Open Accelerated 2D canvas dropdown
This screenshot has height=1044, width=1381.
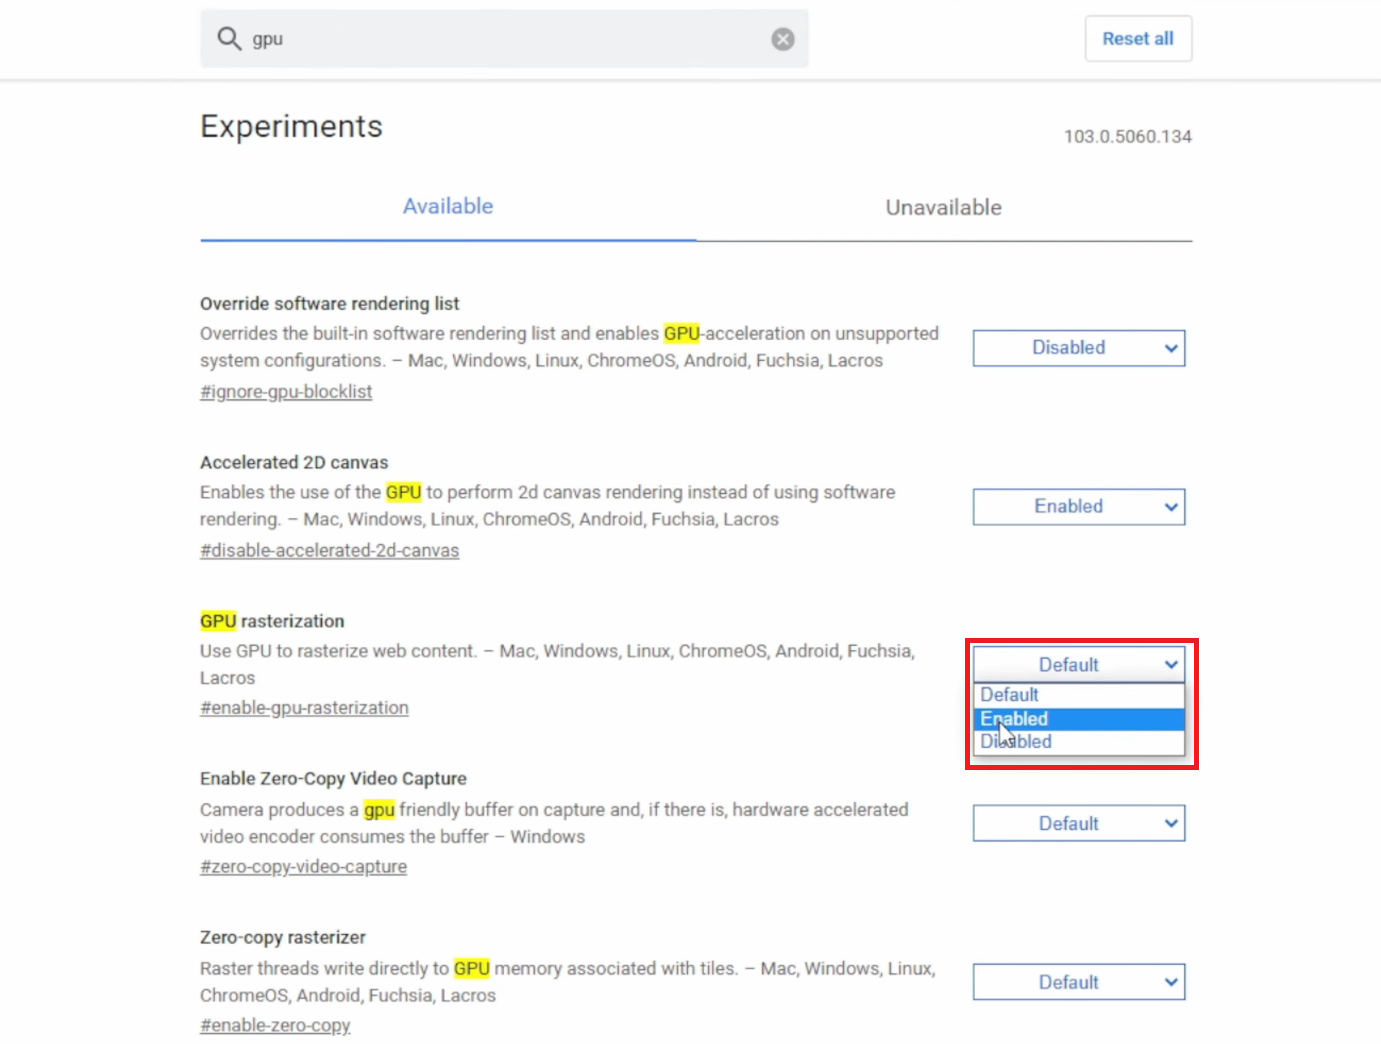pos(1078,507)
